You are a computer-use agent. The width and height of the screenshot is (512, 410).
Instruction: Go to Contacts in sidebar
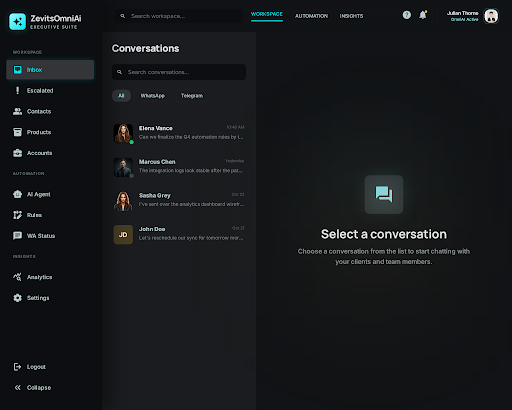[x=39, y=111]
